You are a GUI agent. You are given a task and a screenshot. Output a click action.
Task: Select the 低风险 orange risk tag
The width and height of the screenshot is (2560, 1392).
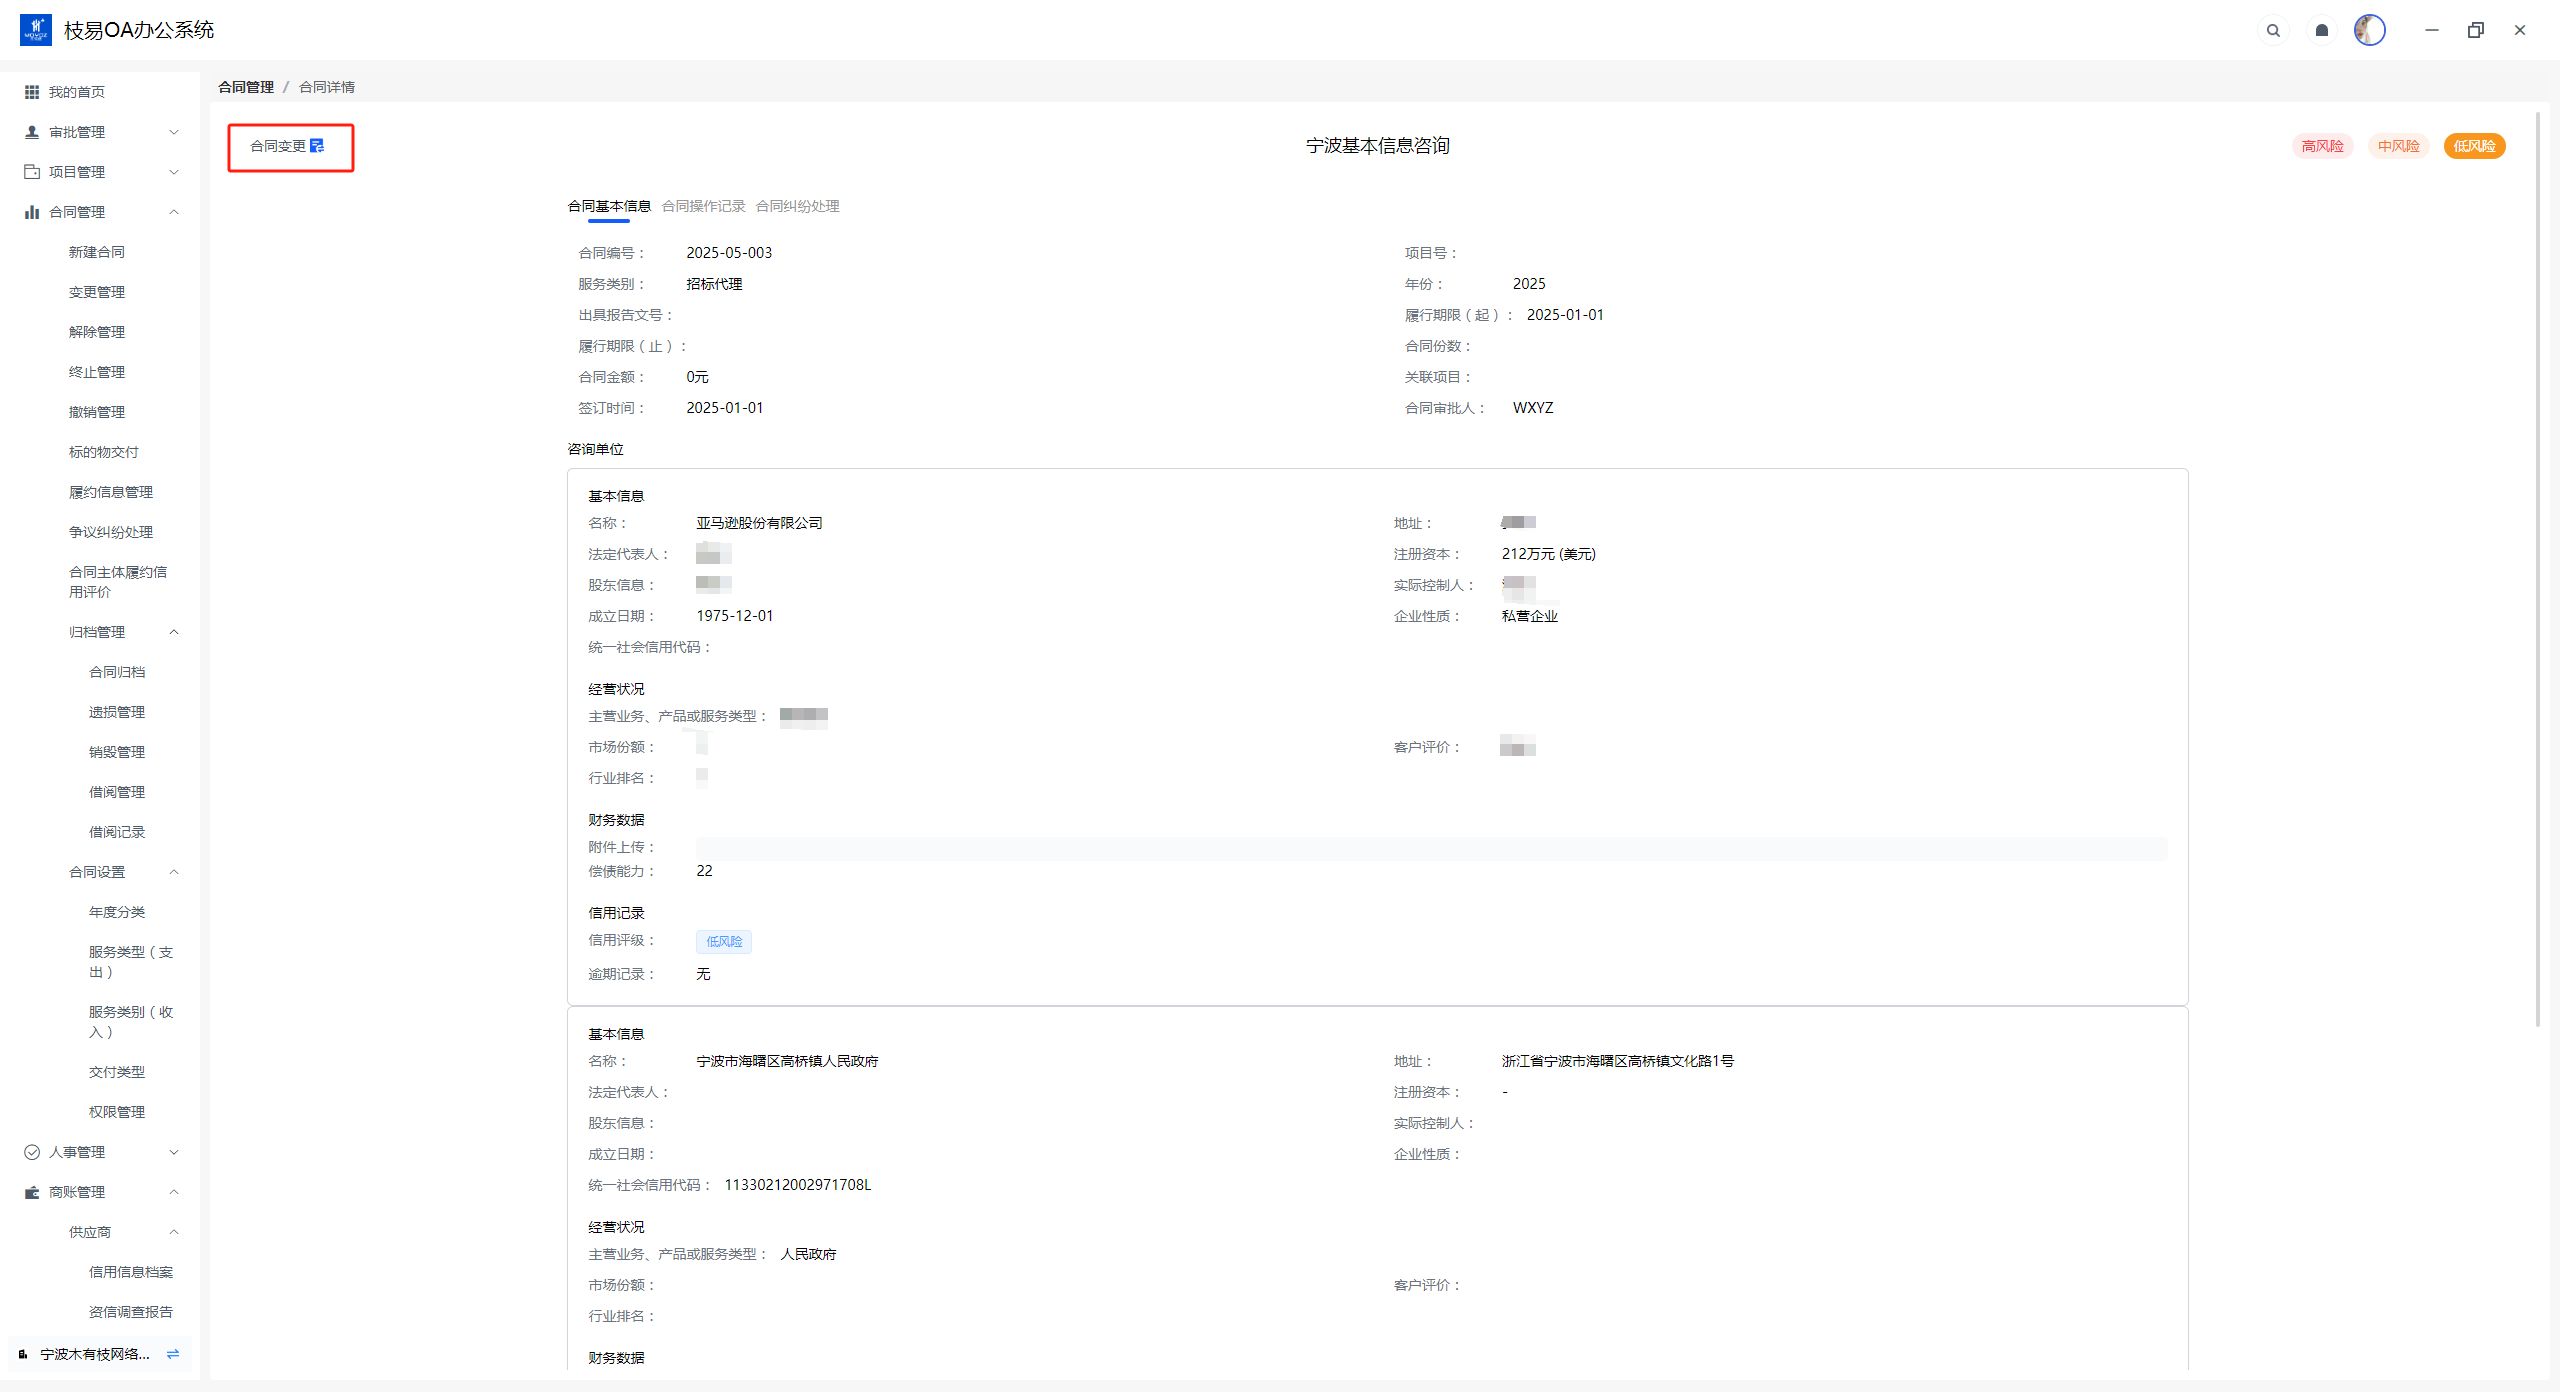[x=2474, y=146]
